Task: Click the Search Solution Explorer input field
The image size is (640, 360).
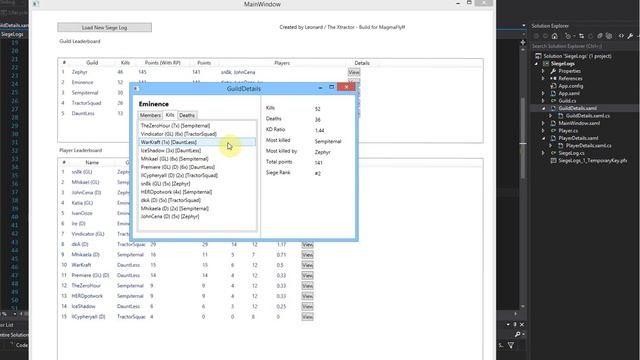Action: pos(584,46)
